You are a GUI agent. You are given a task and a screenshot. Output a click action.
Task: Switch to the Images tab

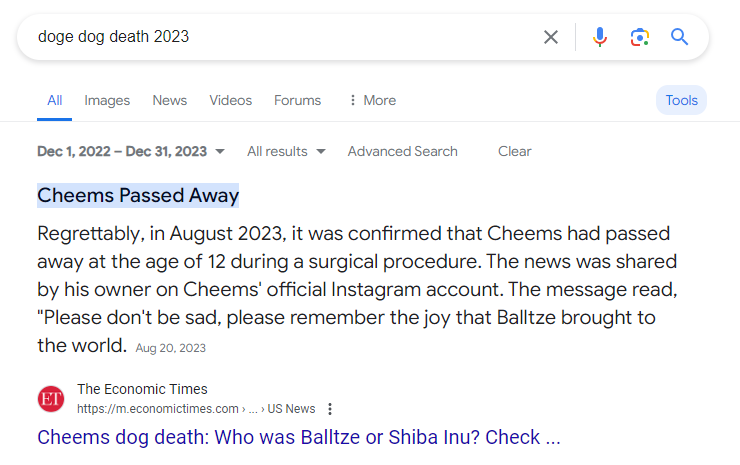coord(107,100)
